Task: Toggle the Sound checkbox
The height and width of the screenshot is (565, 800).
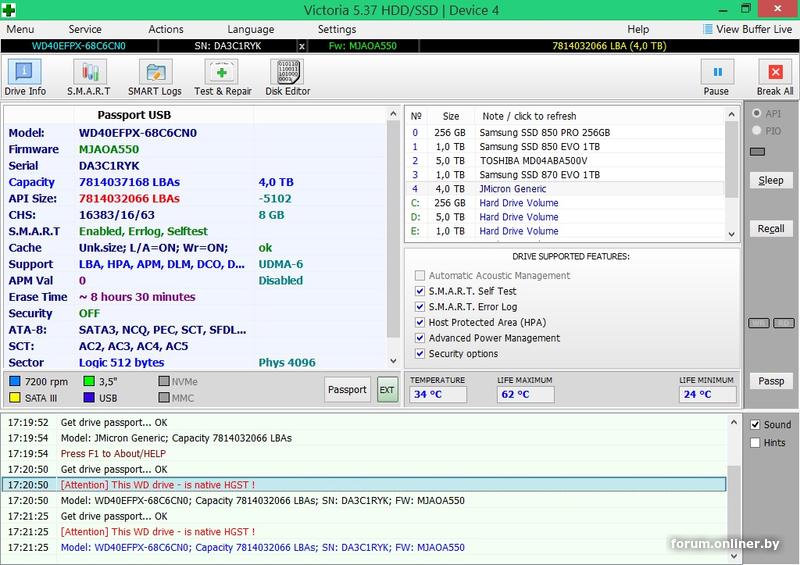Action: tap(756, 425)
